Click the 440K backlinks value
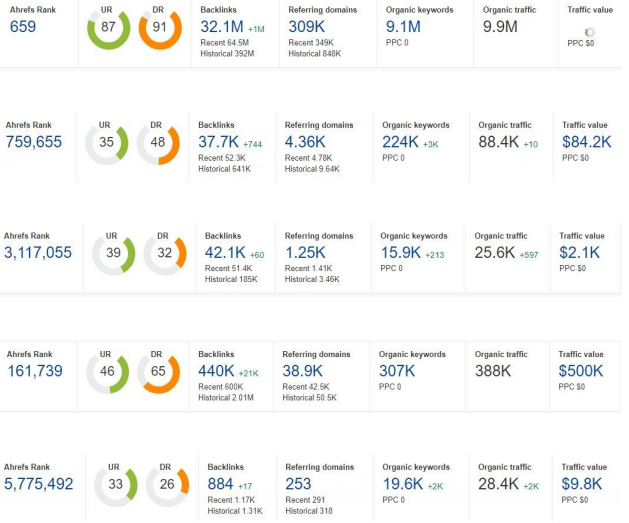This screenshot has width=629, height=523. click(217, 371)
